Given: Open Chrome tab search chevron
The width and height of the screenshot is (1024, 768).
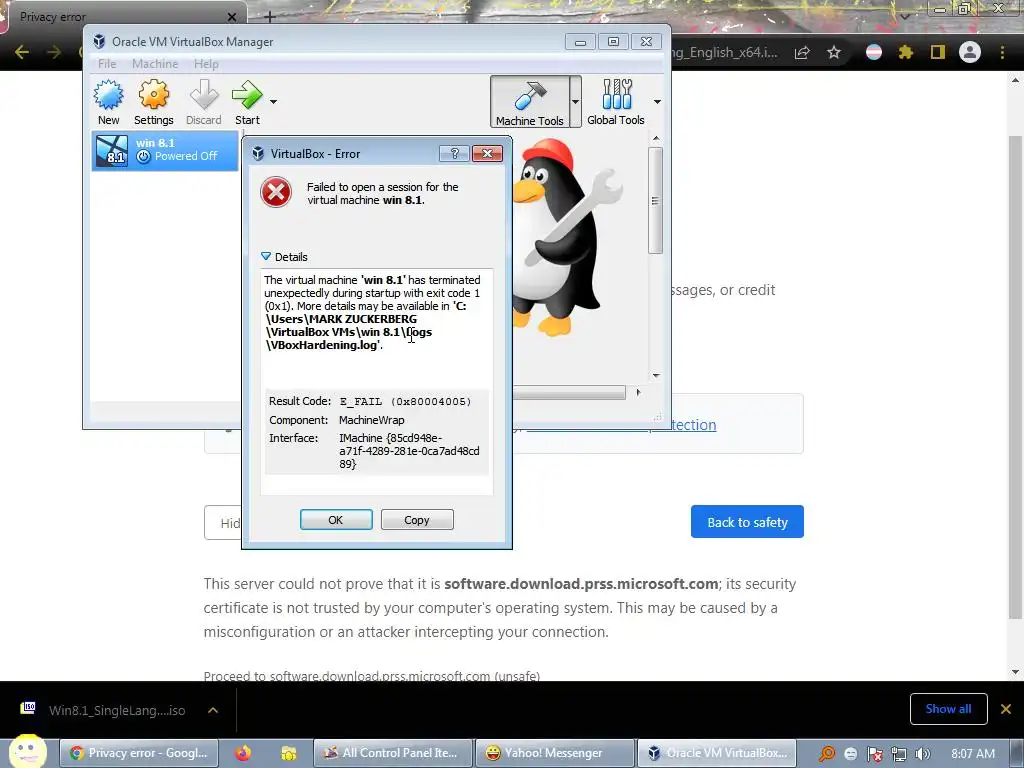Looking at the screenshot, I should click(904, 16).
